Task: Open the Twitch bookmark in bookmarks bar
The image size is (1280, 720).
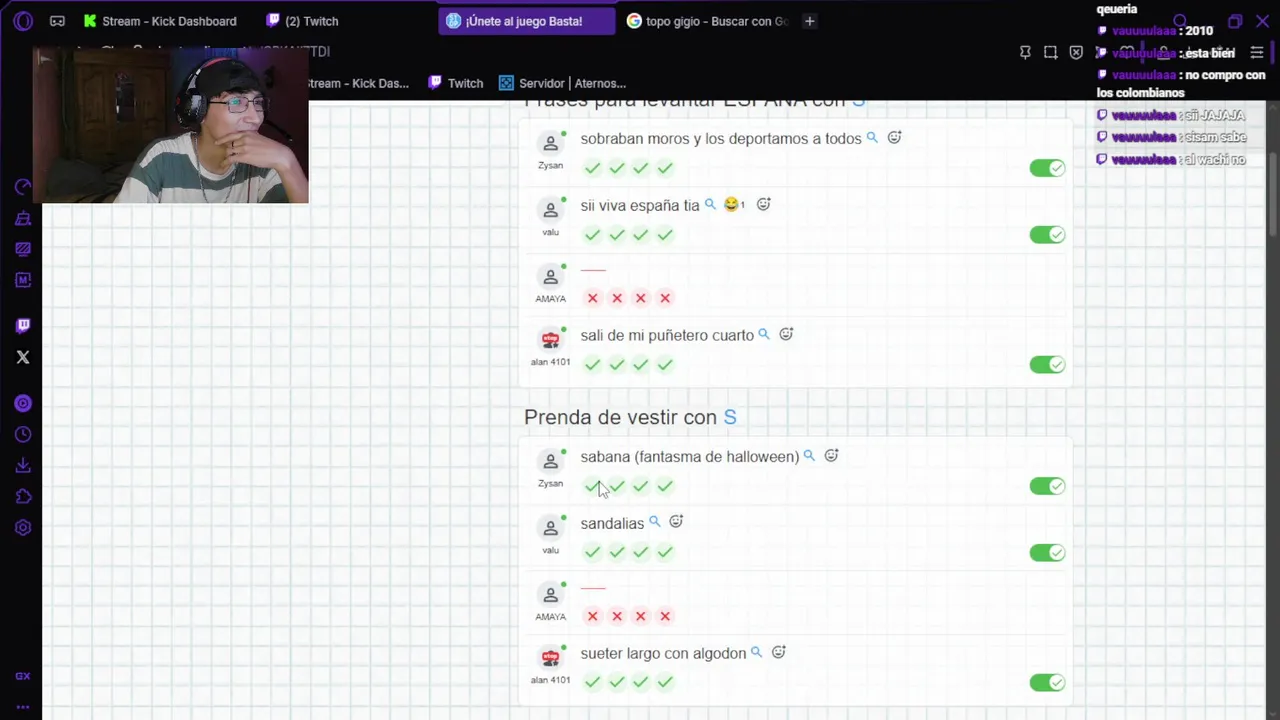Action: tap(455, 83)
